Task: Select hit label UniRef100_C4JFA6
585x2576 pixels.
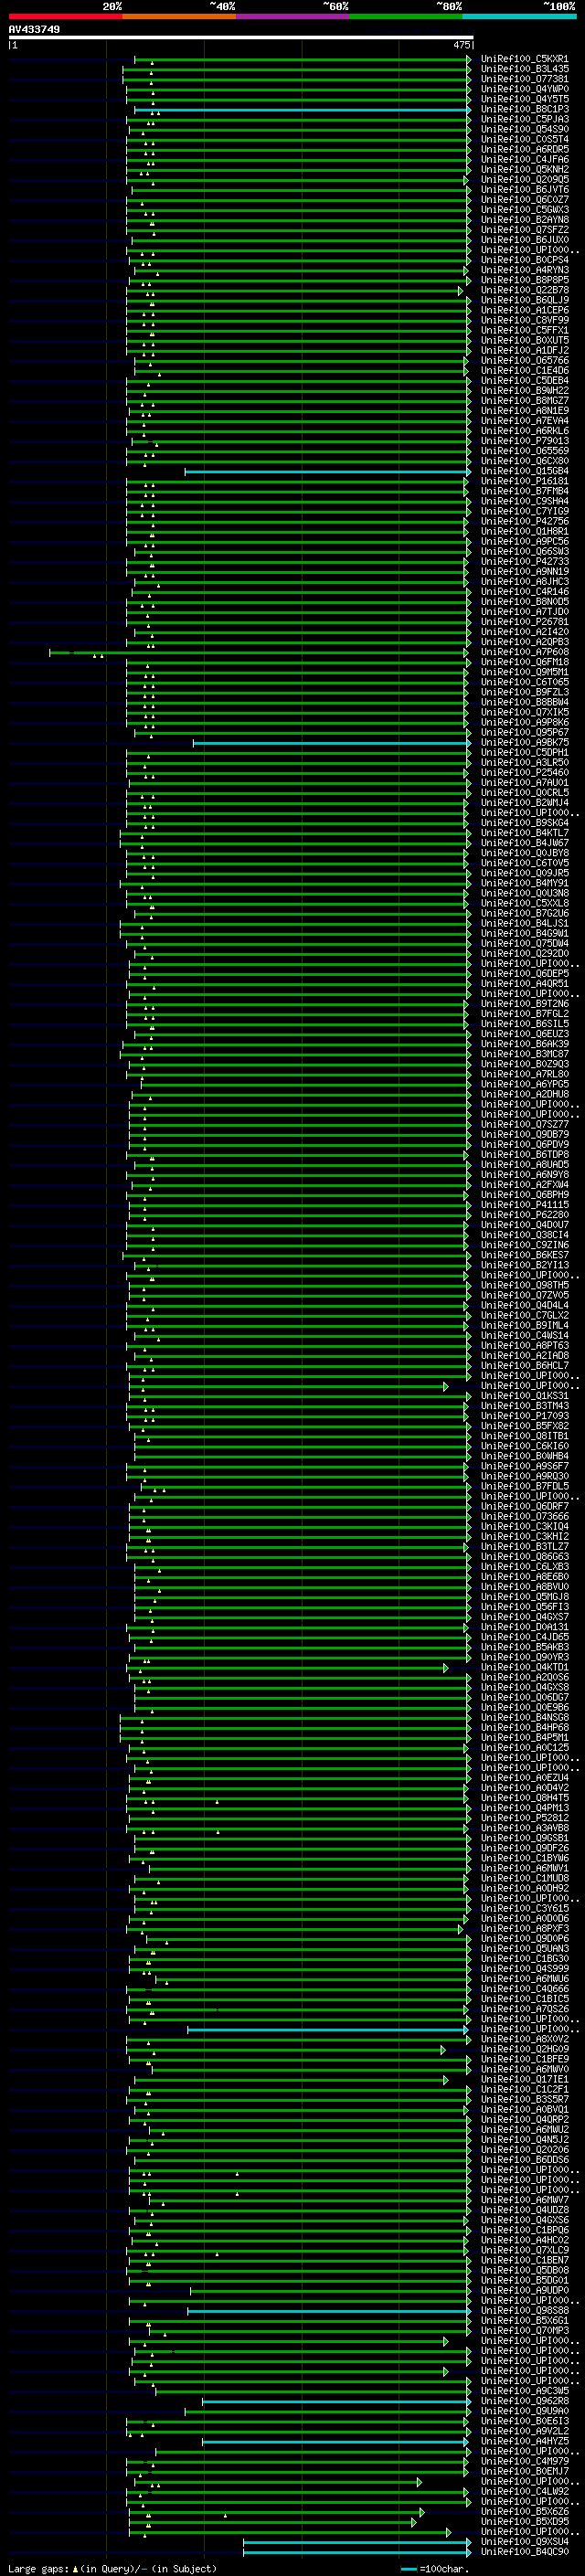Action: click(x=524, y=159)
